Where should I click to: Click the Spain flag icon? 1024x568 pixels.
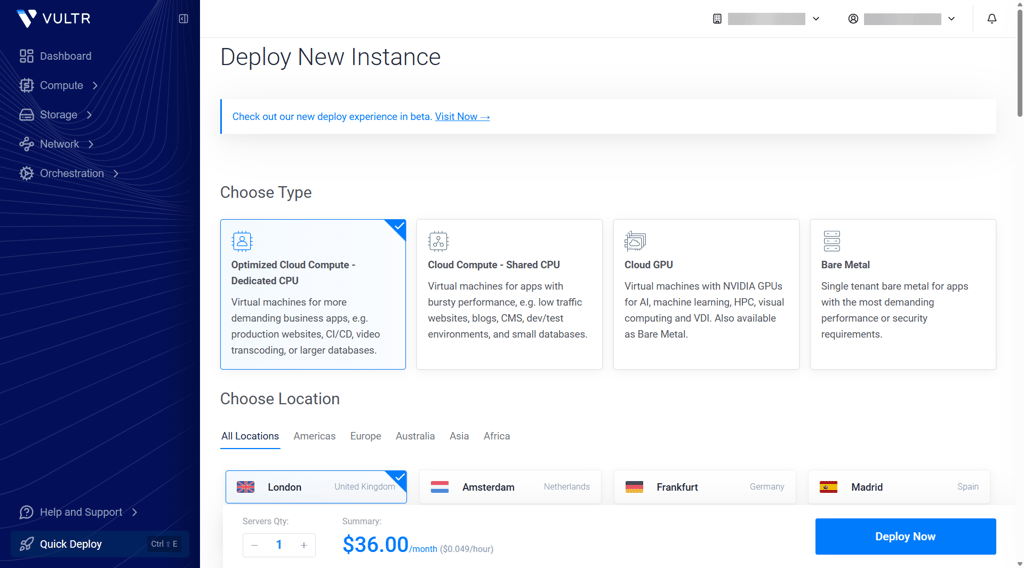tap(828, 487)
